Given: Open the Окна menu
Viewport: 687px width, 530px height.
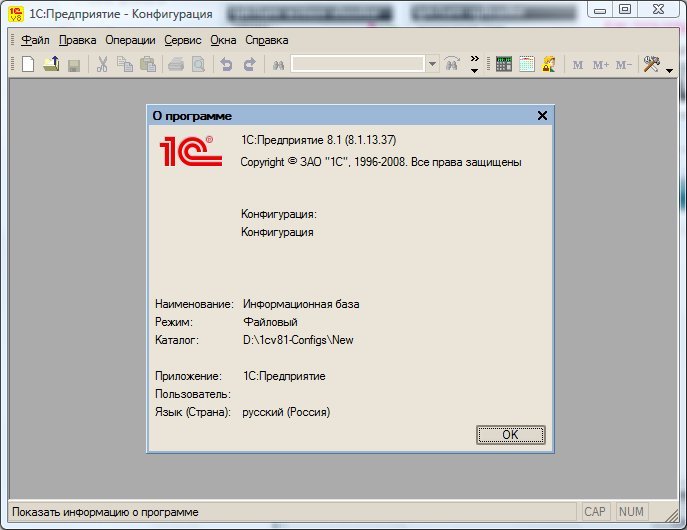Looking at the screenshot, I should (223, 40).
